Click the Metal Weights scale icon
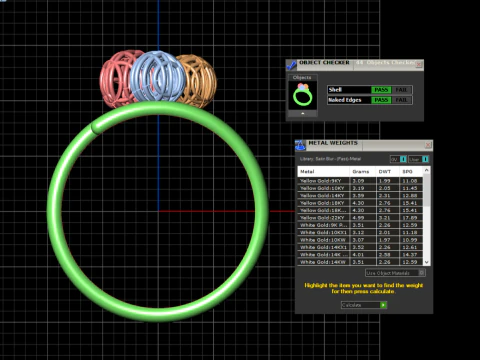 click(300, 145)
